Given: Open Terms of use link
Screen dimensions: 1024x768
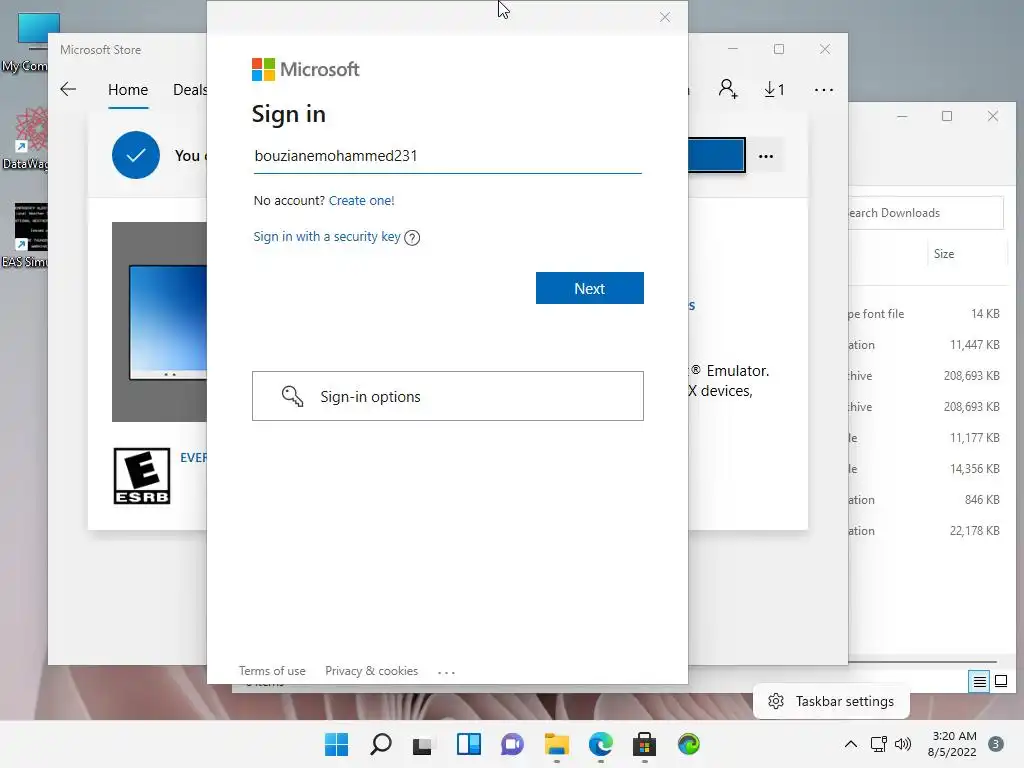Looking at the screenshot, I should pyautogui.click(x=272, y=671).
